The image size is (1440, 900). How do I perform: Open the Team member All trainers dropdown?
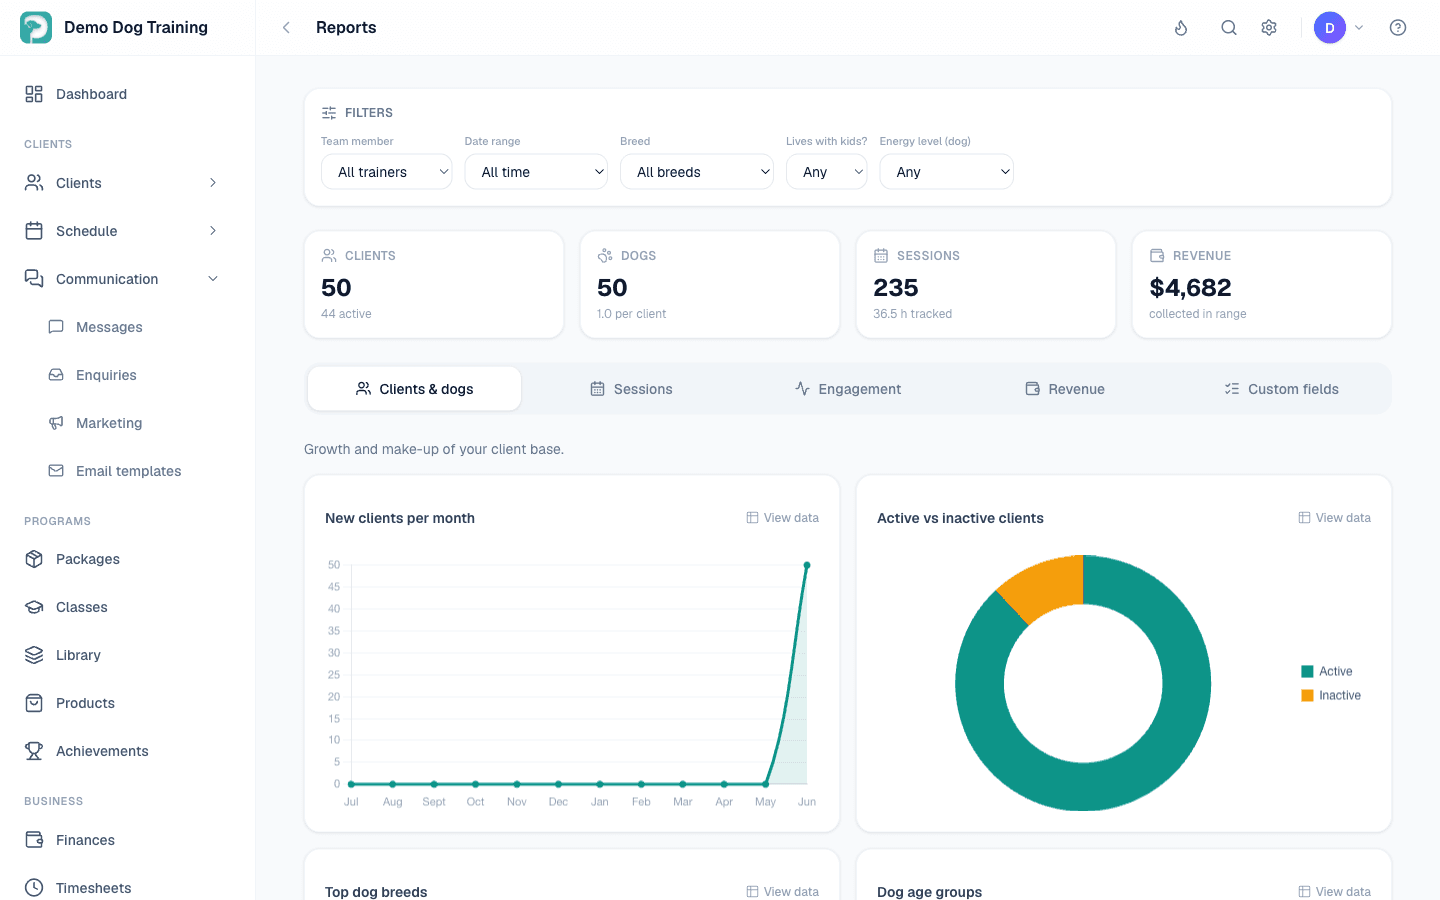click(x=386, y=172)
